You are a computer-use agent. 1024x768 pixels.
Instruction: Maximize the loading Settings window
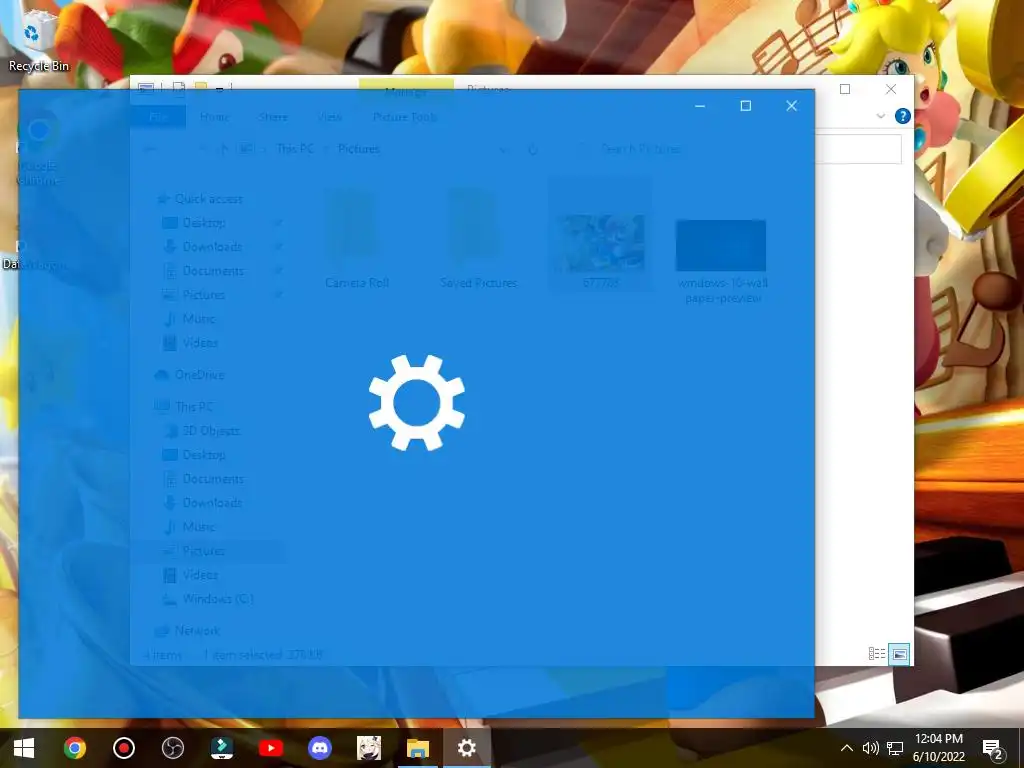coord(746,106)
